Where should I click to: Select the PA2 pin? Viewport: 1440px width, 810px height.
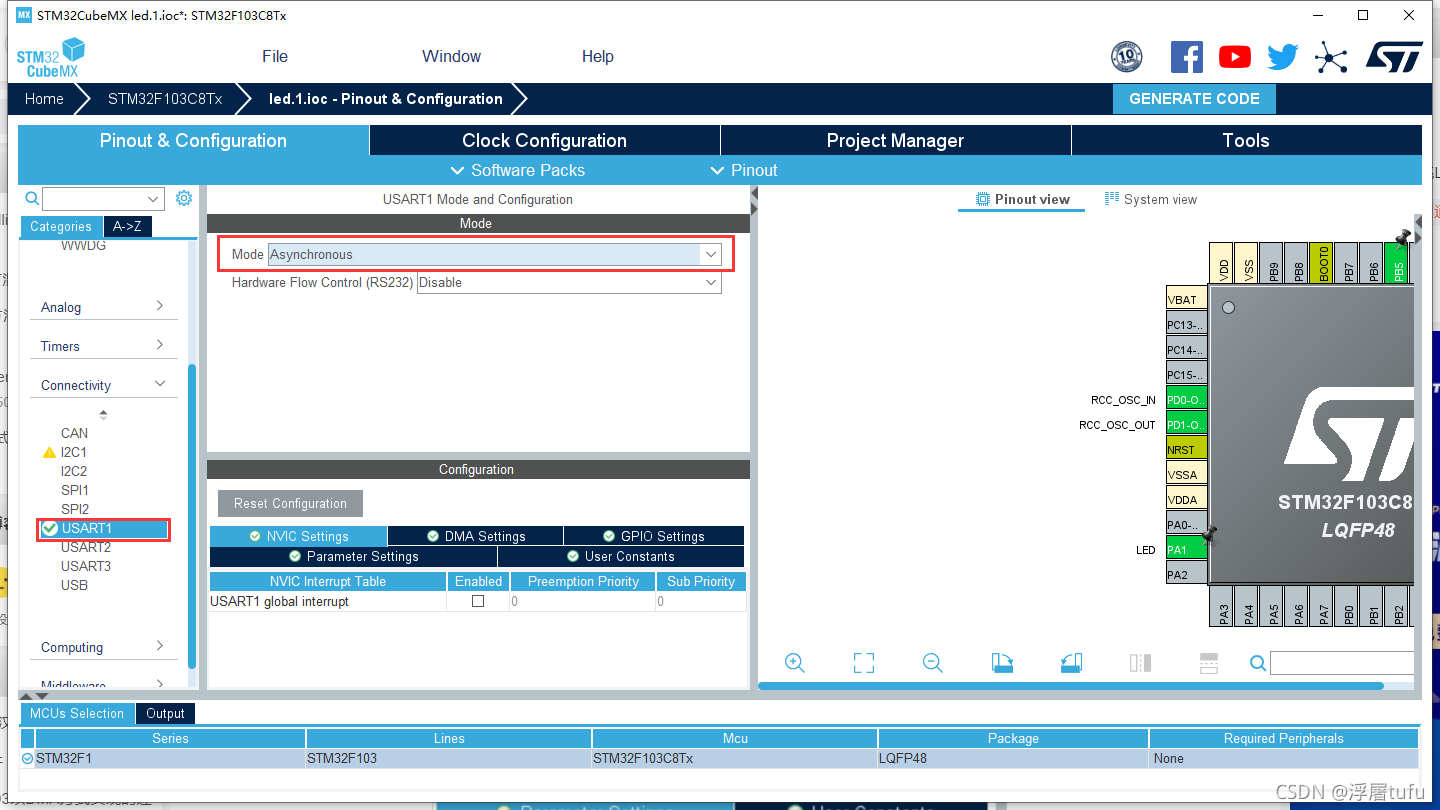coord(1187,575)
